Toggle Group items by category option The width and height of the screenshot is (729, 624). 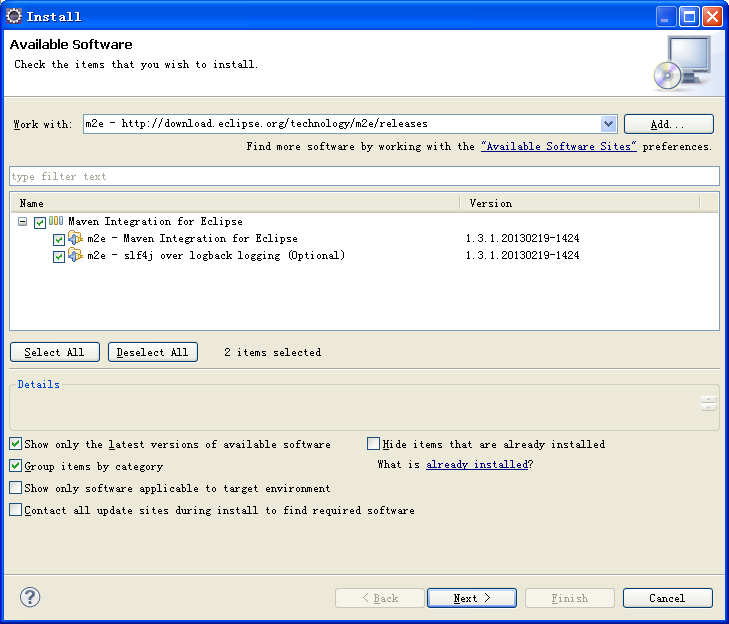[x=15, y=465]
